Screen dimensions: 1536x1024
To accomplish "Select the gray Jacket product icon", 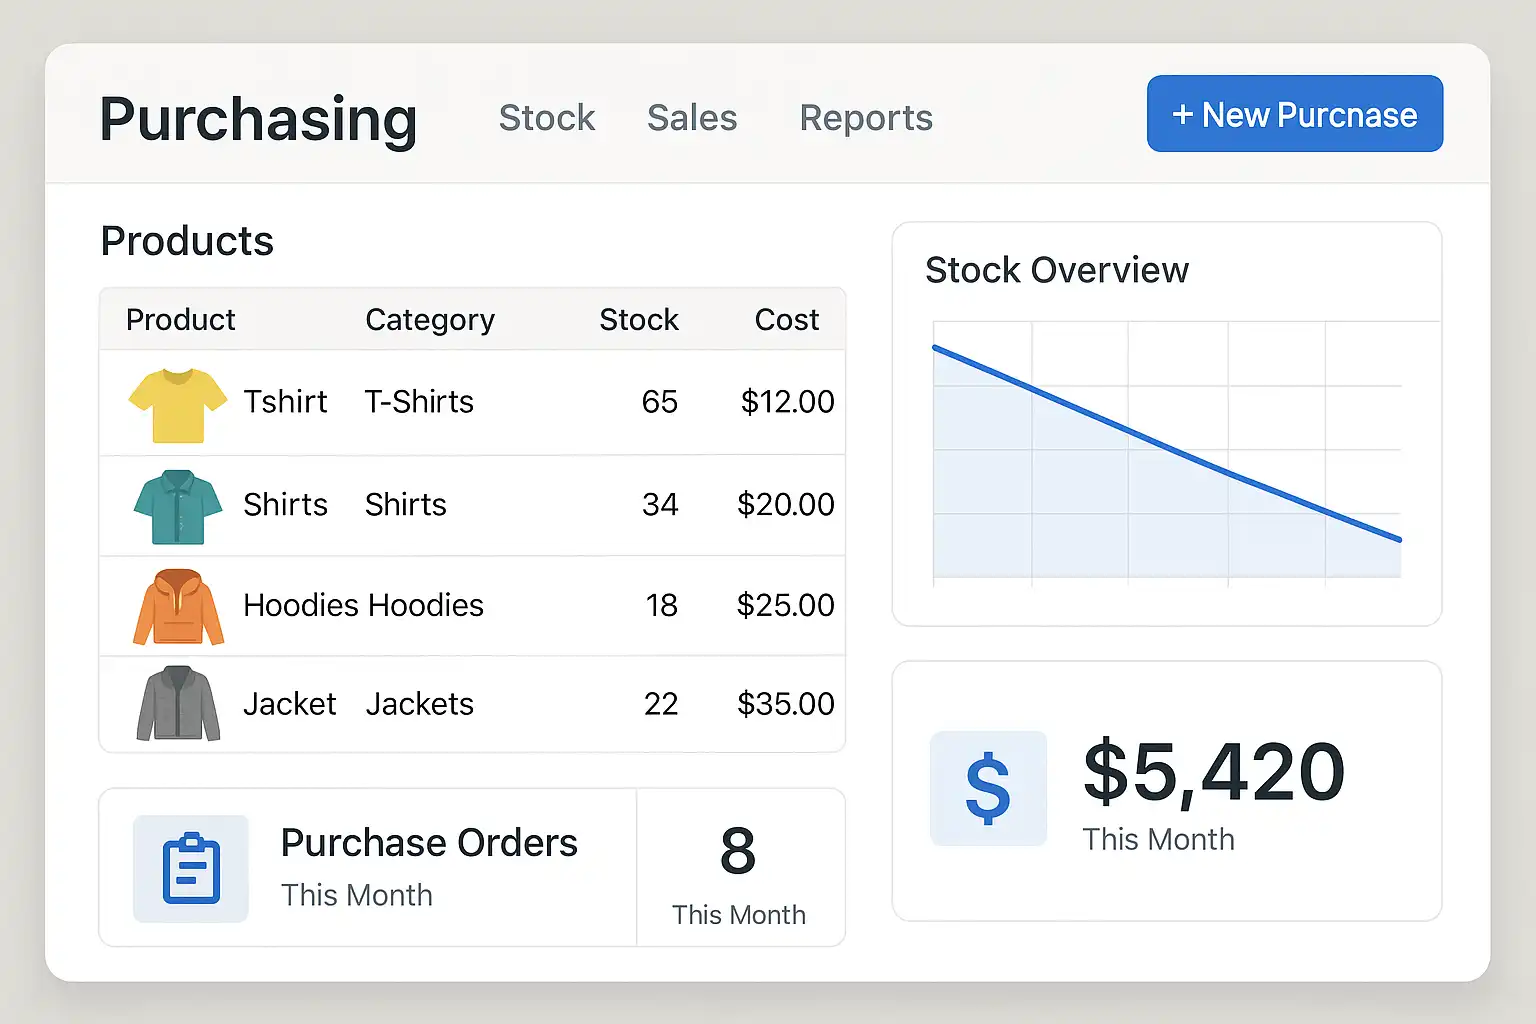I will point(178,704).
